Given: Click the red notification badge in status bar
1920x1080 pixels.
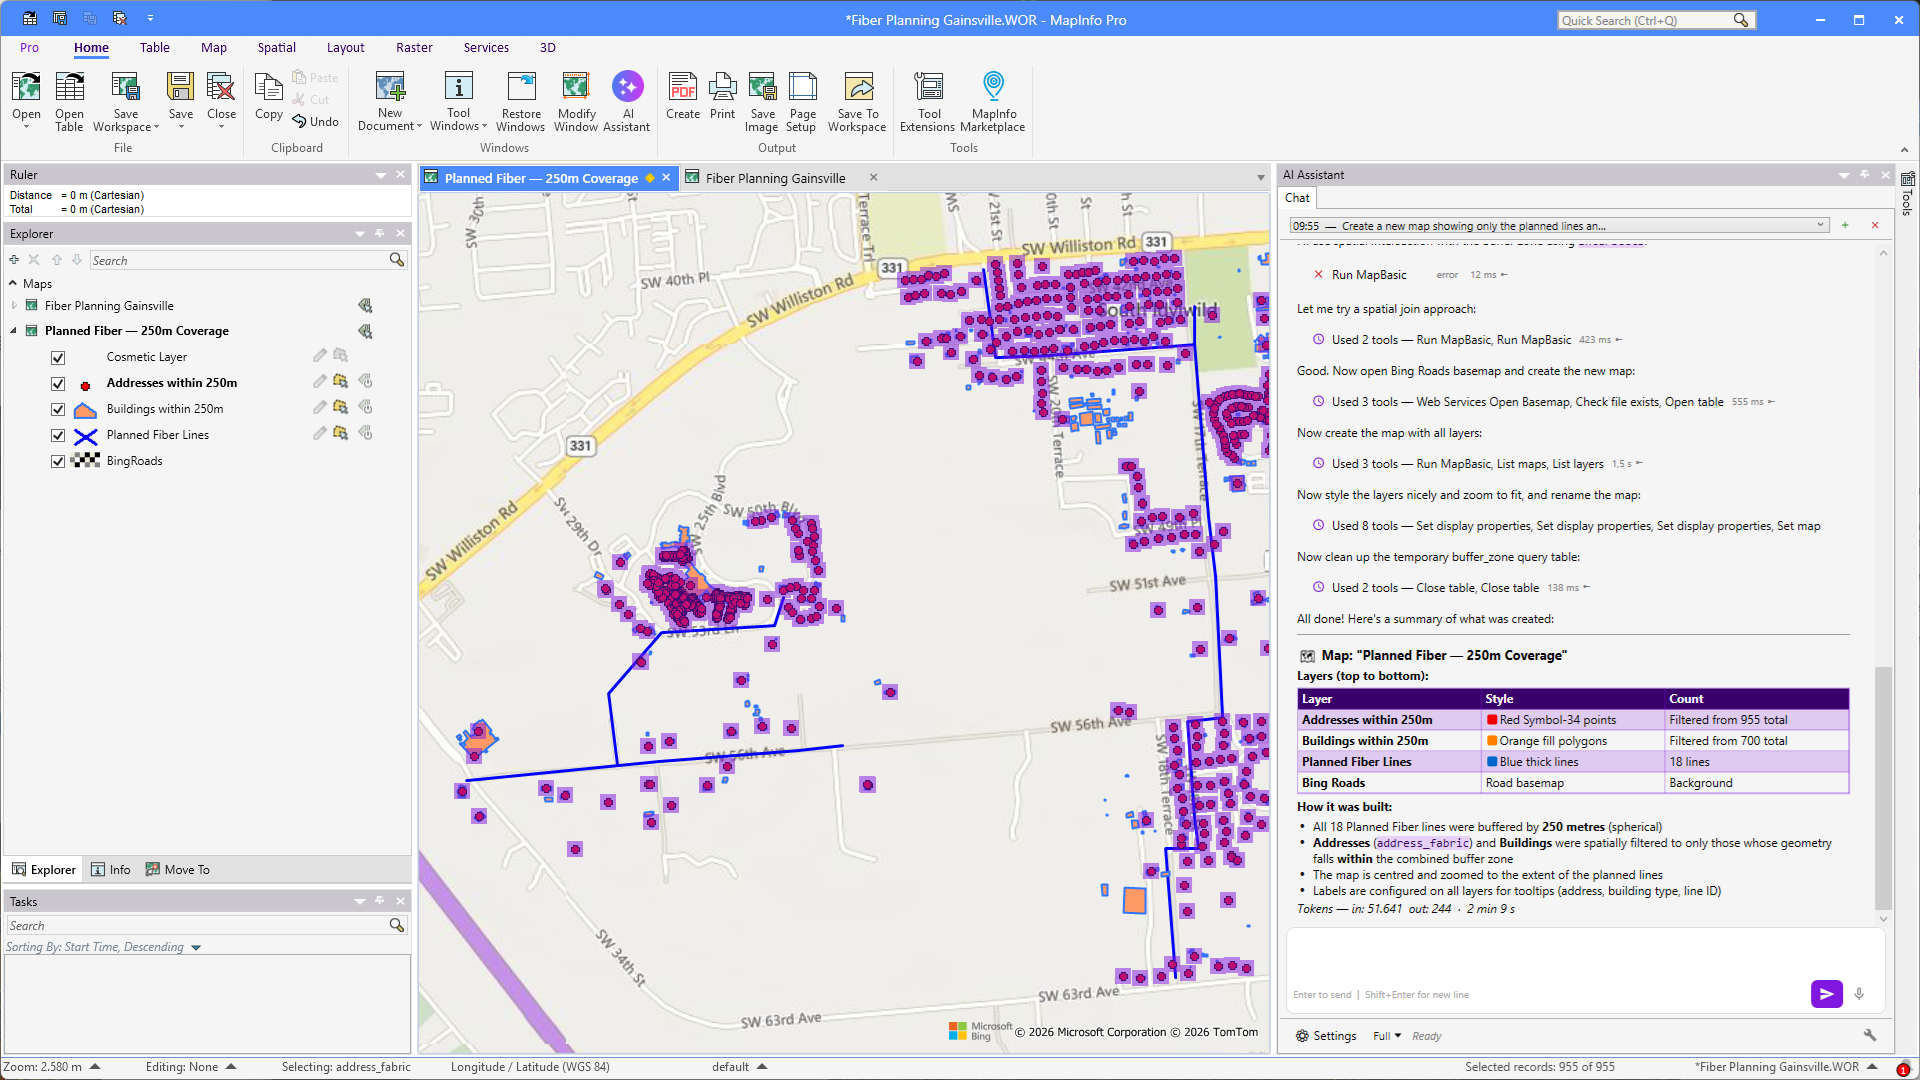Looking at the screenshot, I should point(1903,1069).
